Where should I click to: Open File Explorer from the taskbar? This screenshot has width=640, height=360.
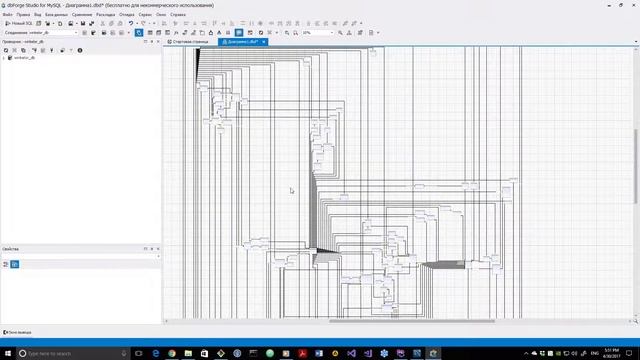pos(188,353)
